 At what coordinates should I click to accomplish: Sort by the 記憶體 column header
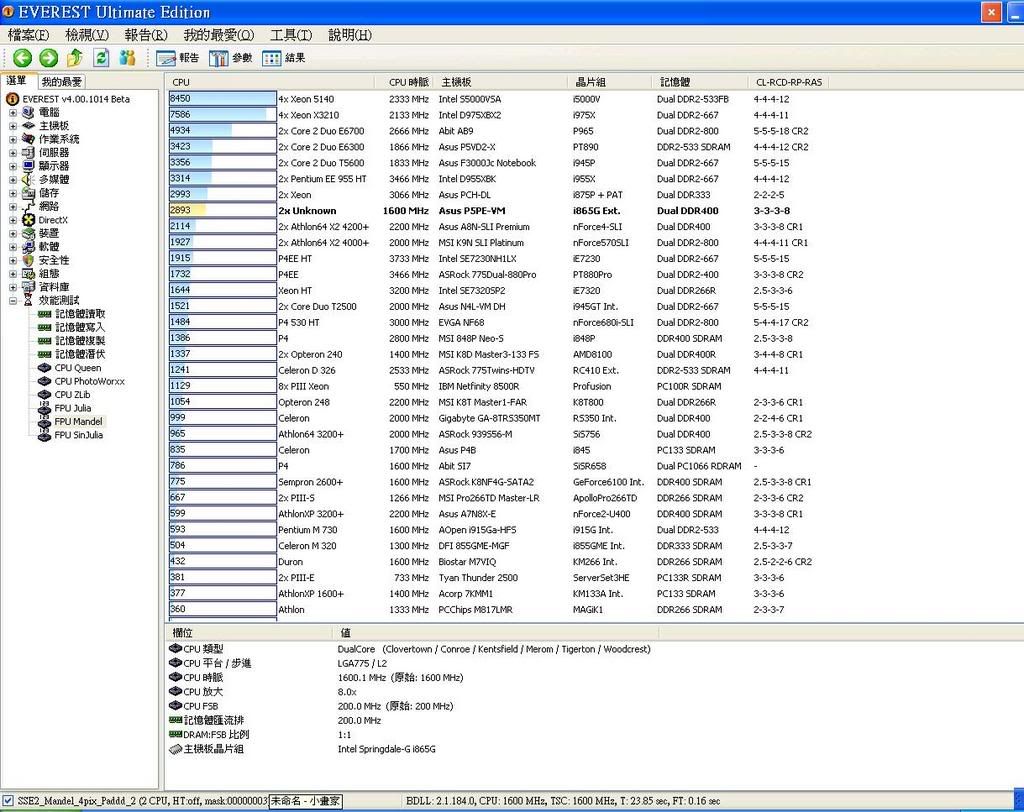tap(700, 82)
